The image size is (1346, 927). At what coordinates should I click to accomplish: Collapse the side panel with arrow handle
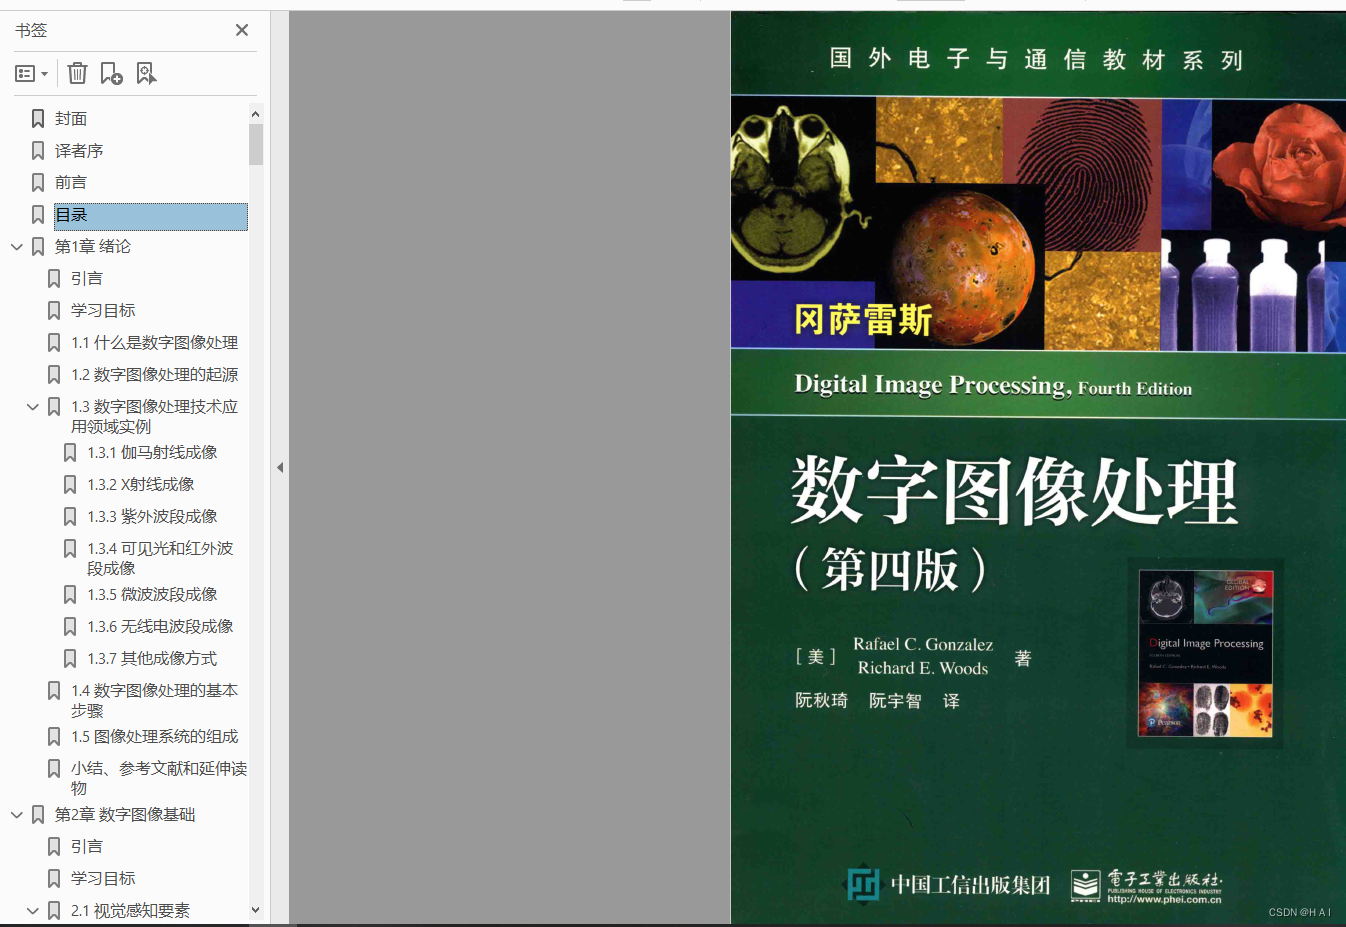pos(280,467)
